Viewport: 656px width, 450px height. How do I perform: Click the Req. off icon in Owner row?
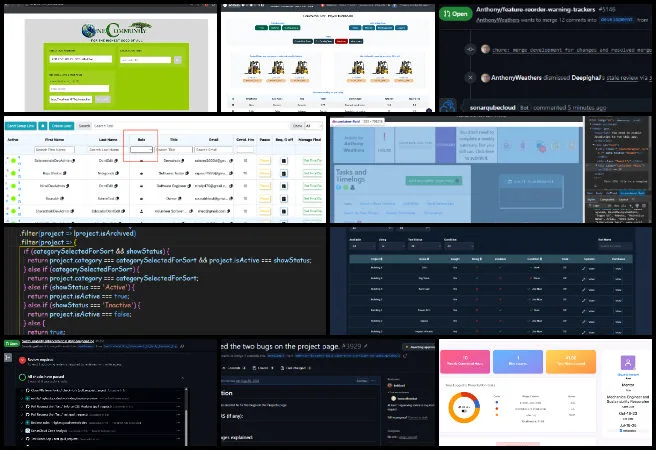[284, 199]
